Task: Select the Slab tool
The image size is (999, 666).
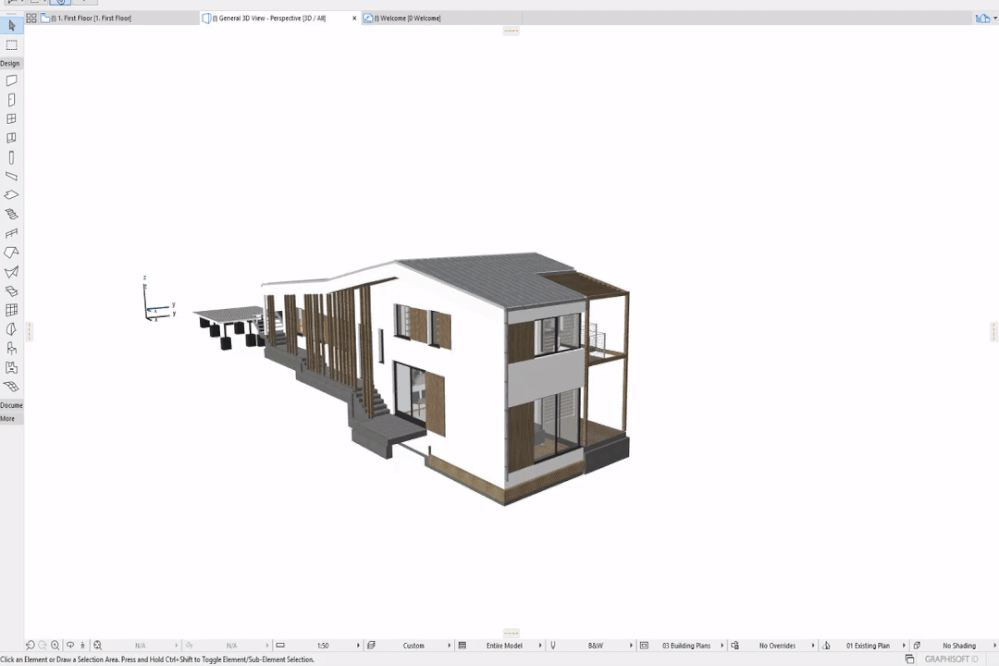Action: pyautogui.click(x=11, y=195)
